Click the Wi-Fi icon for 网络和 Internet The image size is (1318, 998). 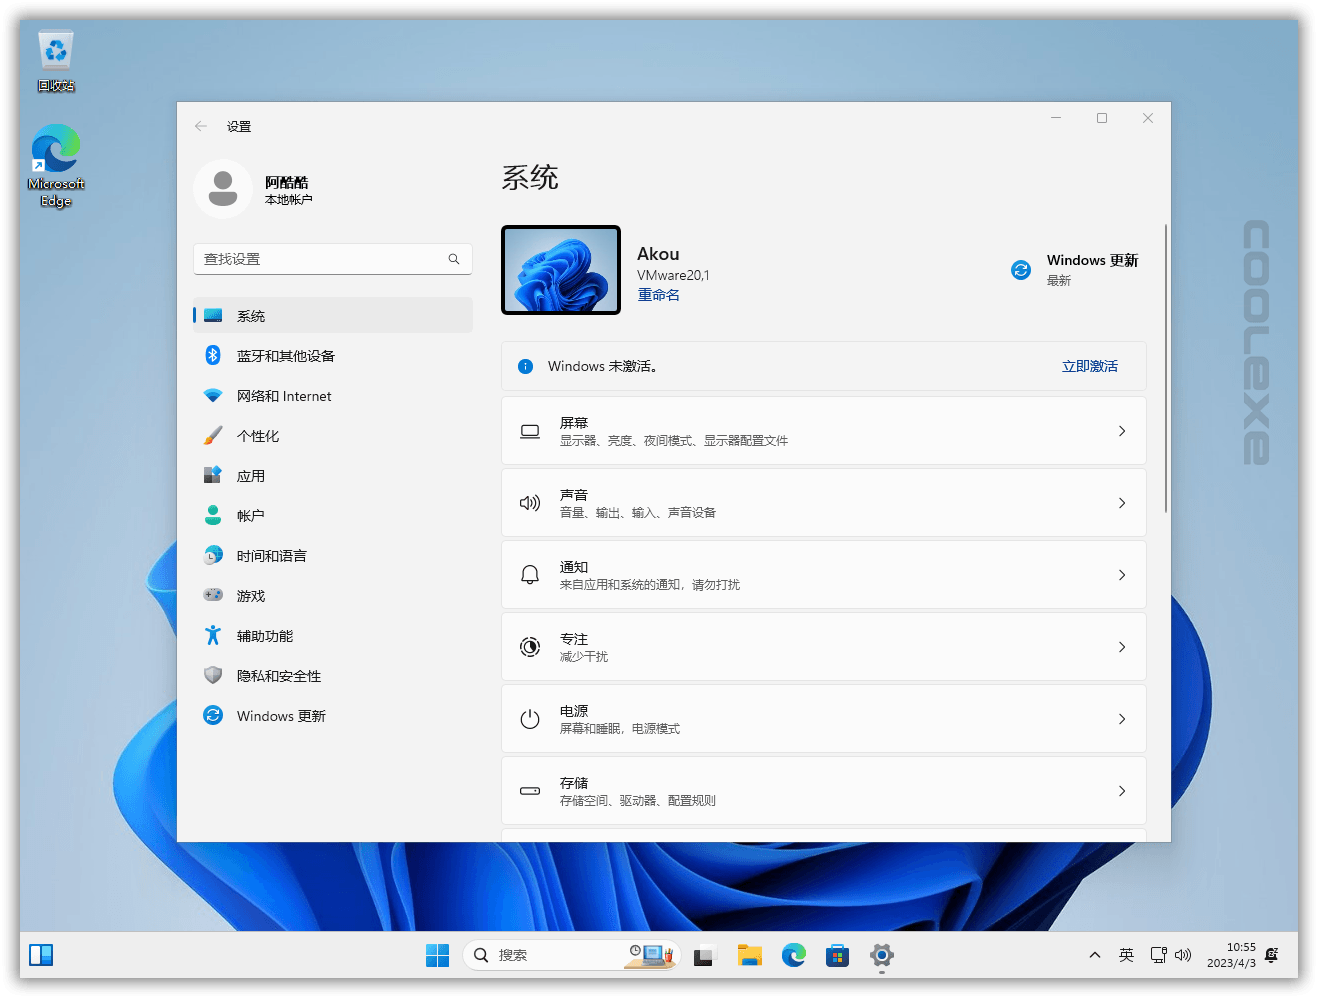tap(213, 396)
